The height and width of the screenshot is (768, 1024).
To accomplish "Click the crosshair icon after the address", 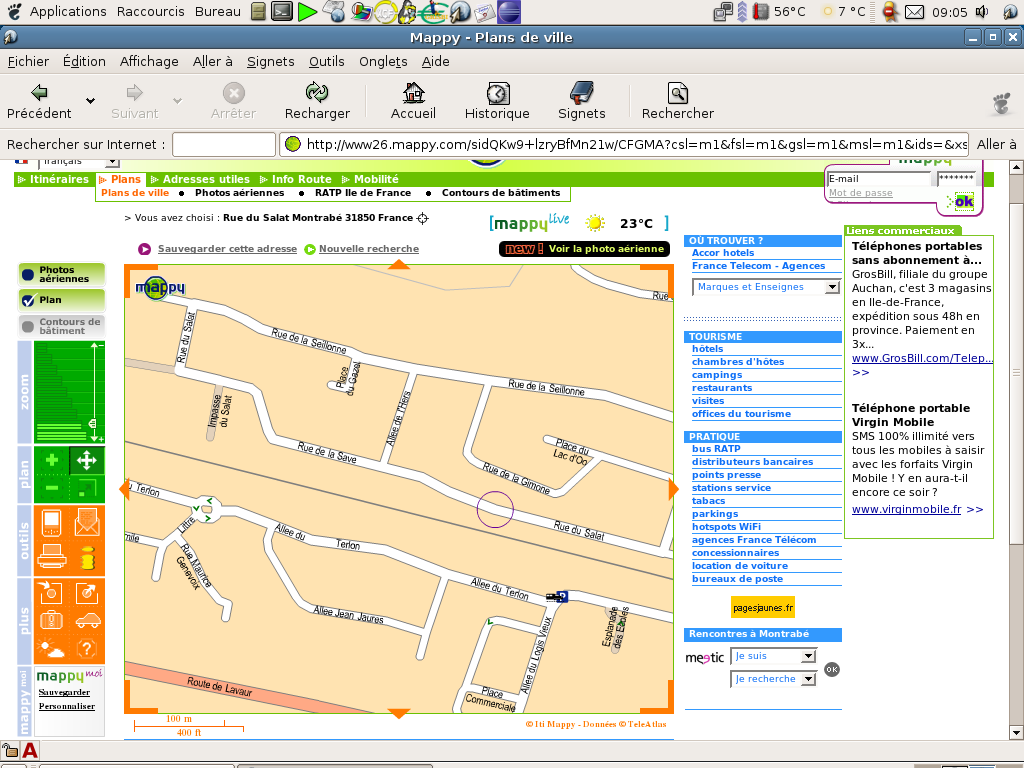I will click(423, 218).
